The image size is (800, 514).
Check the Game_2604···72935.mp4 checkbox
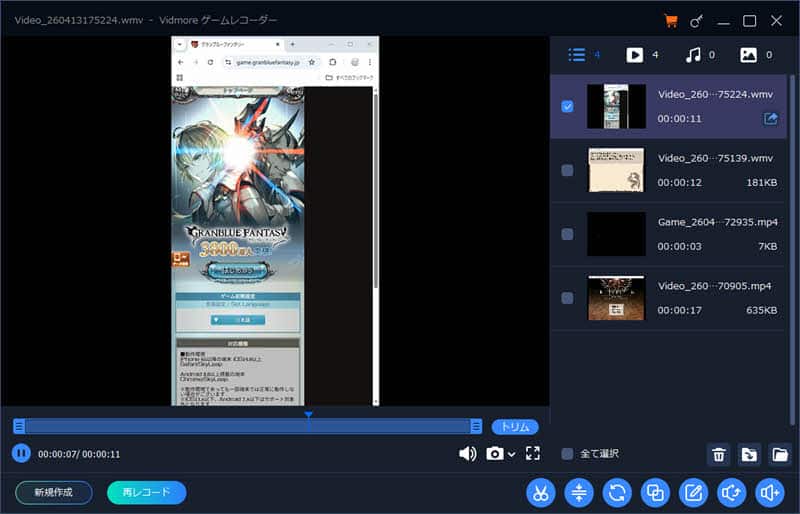[x=567, y=234]
